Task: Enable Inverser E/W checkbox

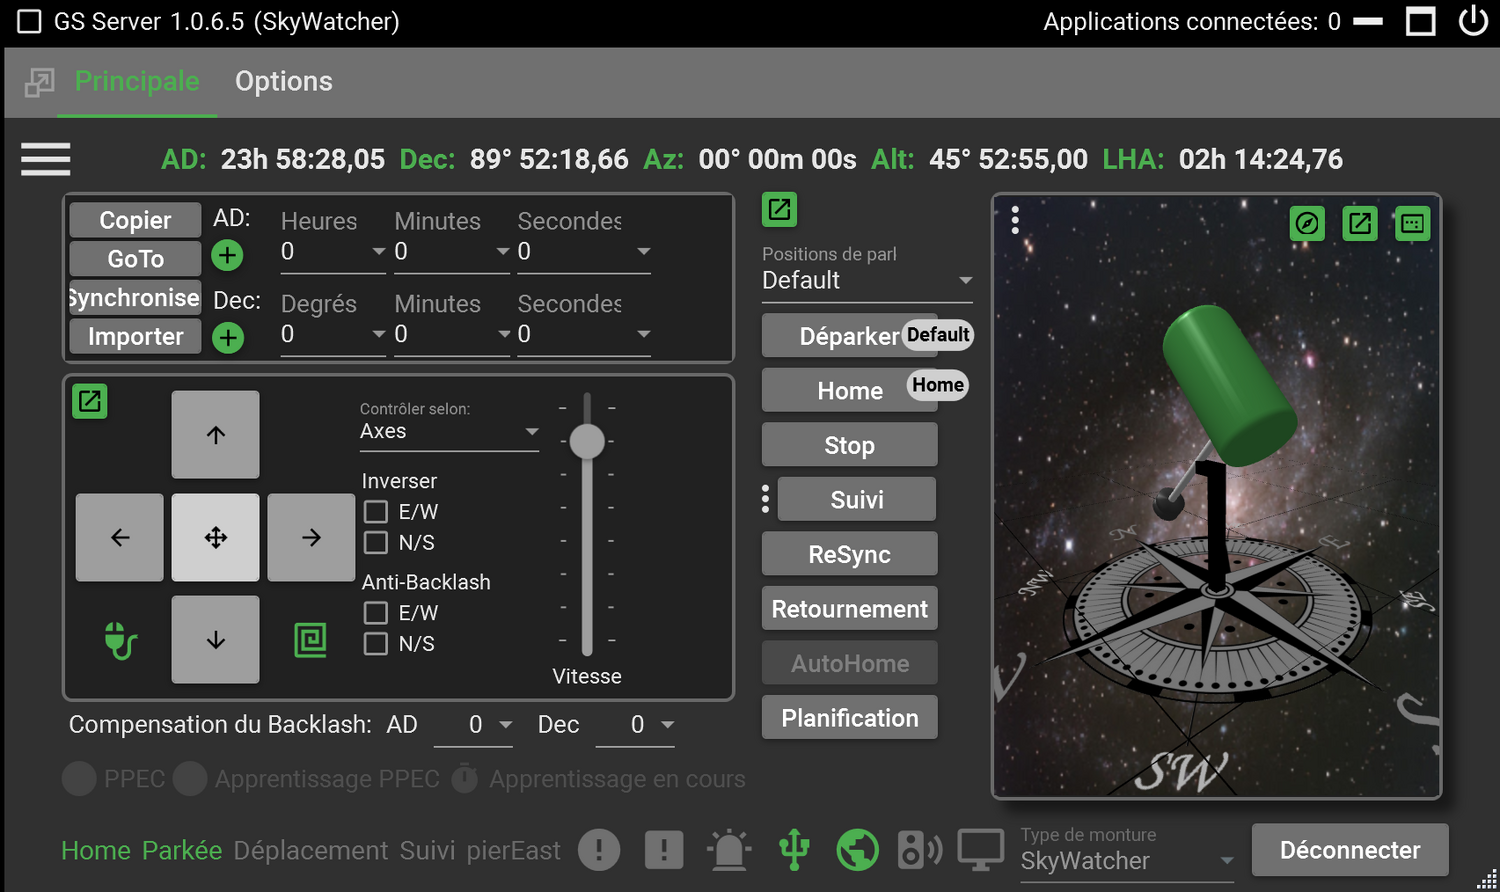Action: coord(376,512)
